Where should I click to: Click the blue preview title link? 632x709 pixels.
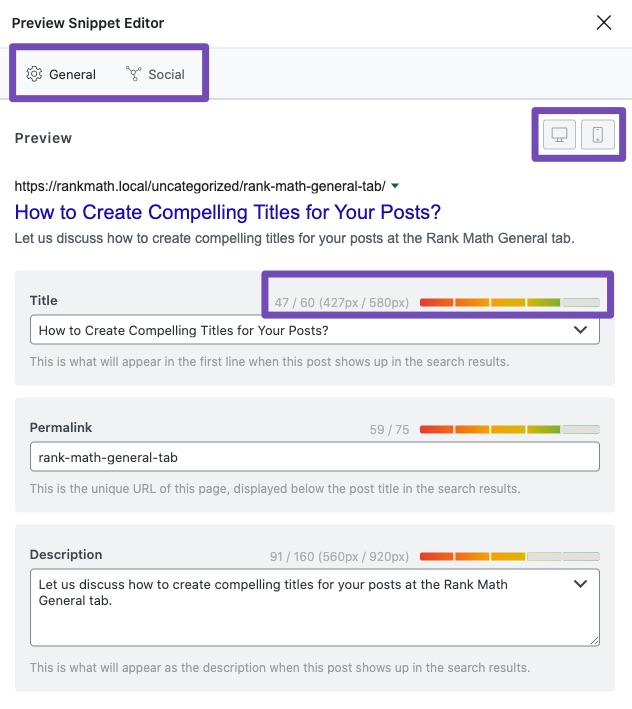click(x=227, y=212)
